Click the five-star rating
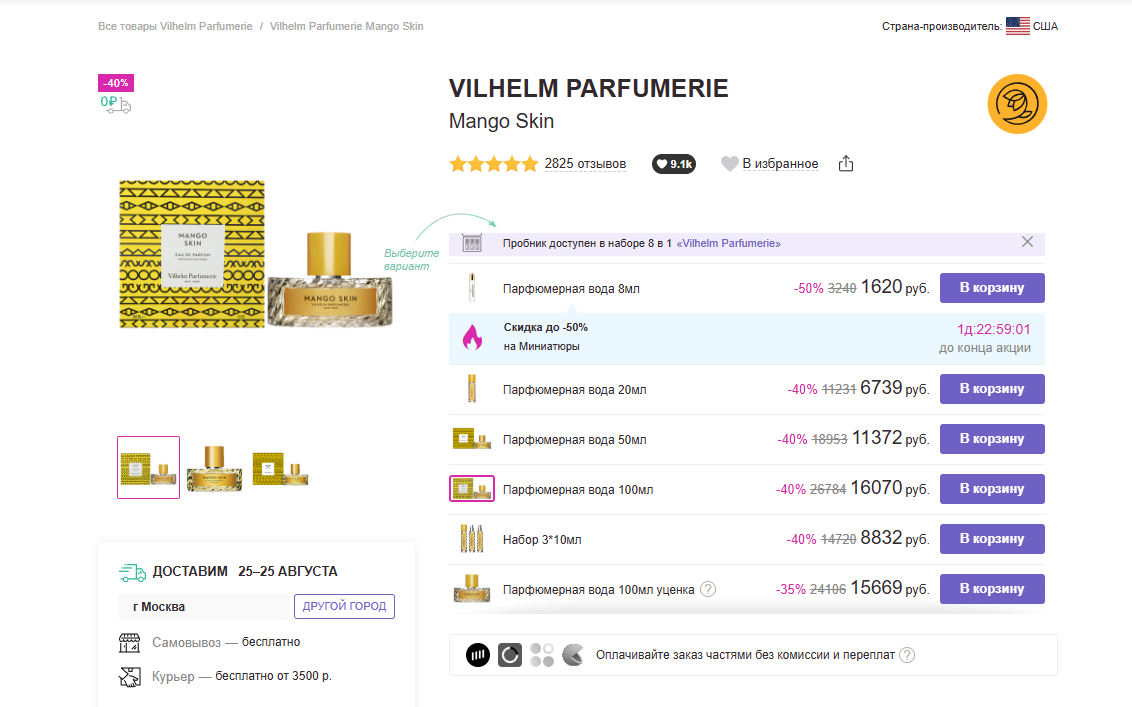Viewport: 1132px width, 707px height. 494,164
